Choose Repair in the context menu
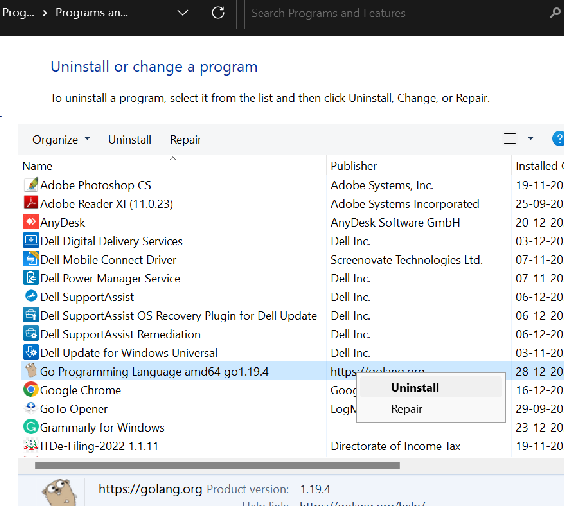The height and width of the screenshot is (506, 564). 431,409
